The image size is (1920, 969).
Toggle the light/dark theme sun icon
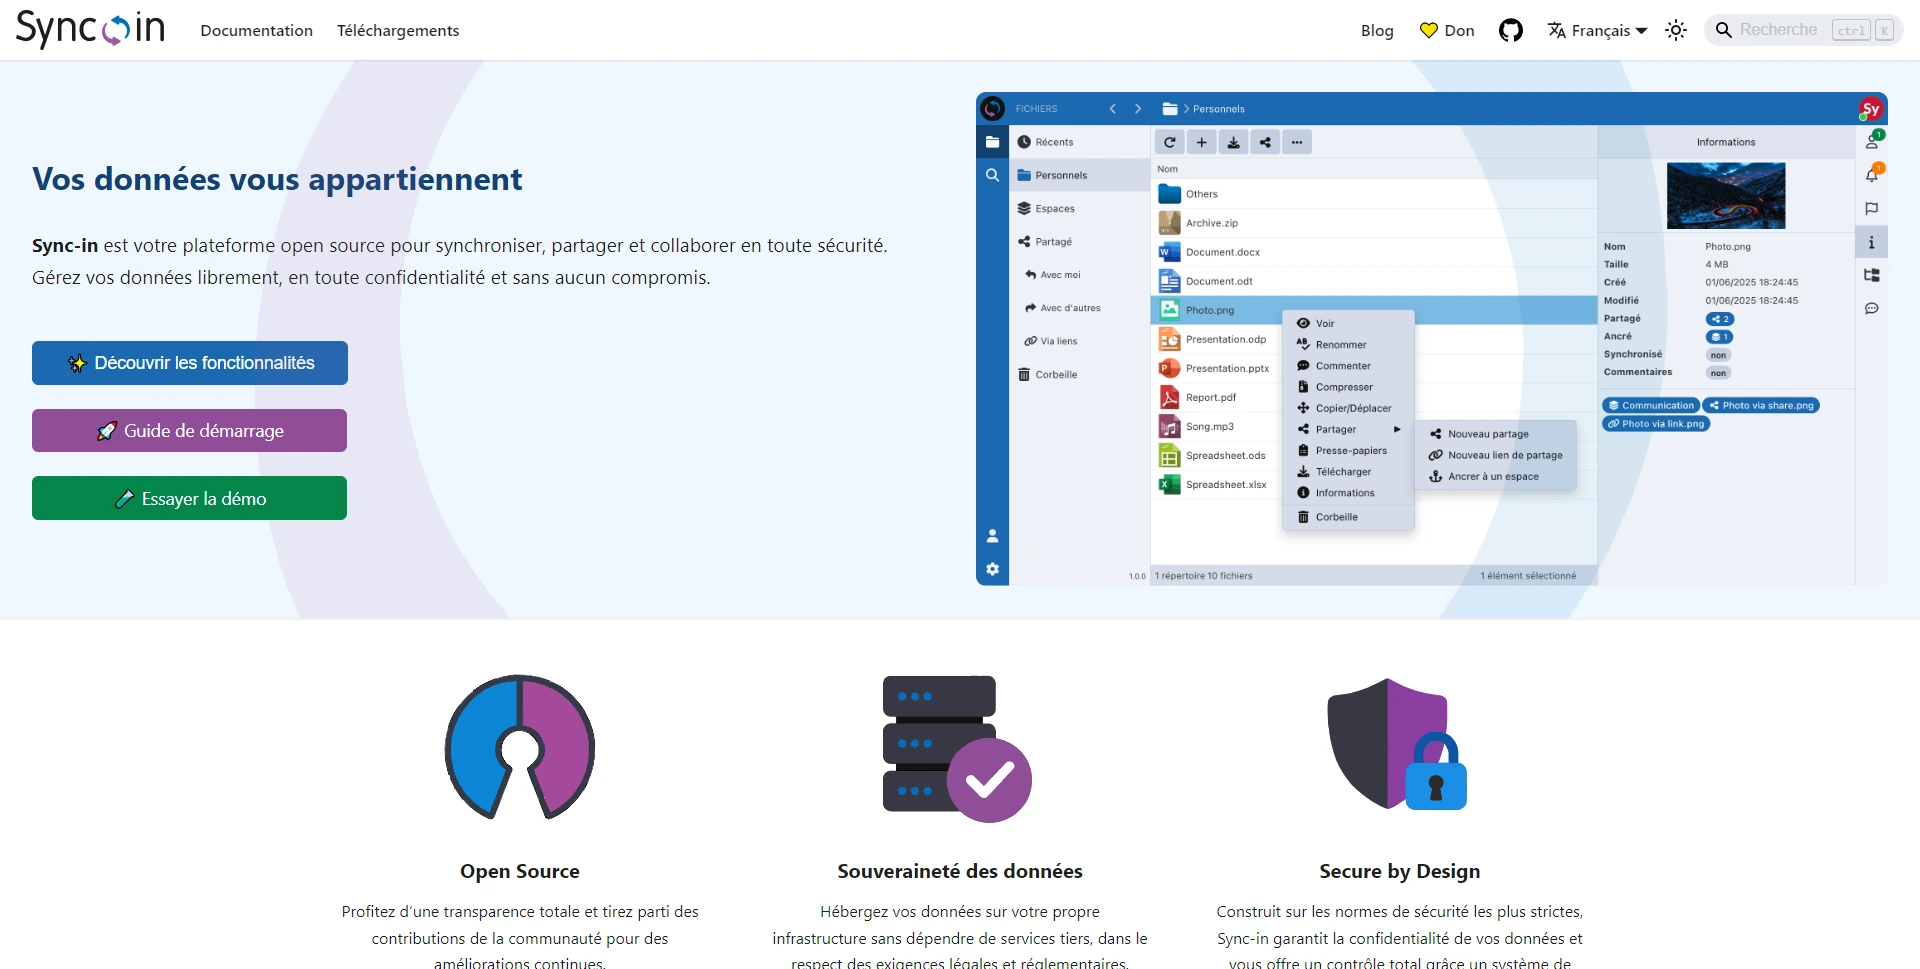click(x=1676, y=30)
